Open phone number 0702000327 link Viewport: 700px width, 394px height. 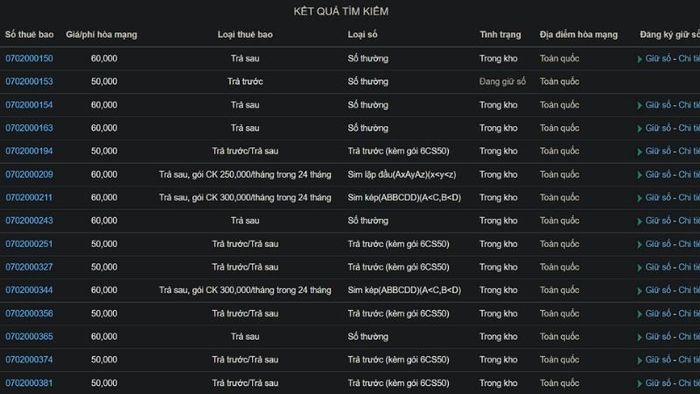tap(29, 267)
